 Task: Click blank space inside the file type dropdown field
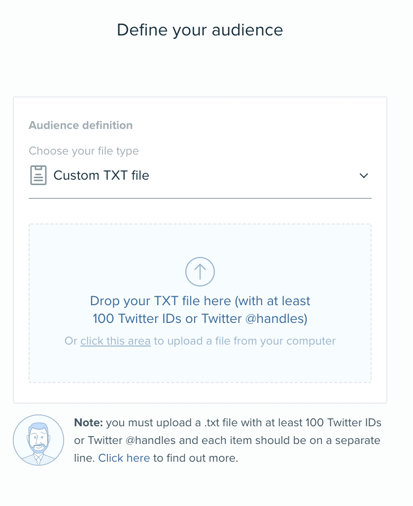point(253,175)
